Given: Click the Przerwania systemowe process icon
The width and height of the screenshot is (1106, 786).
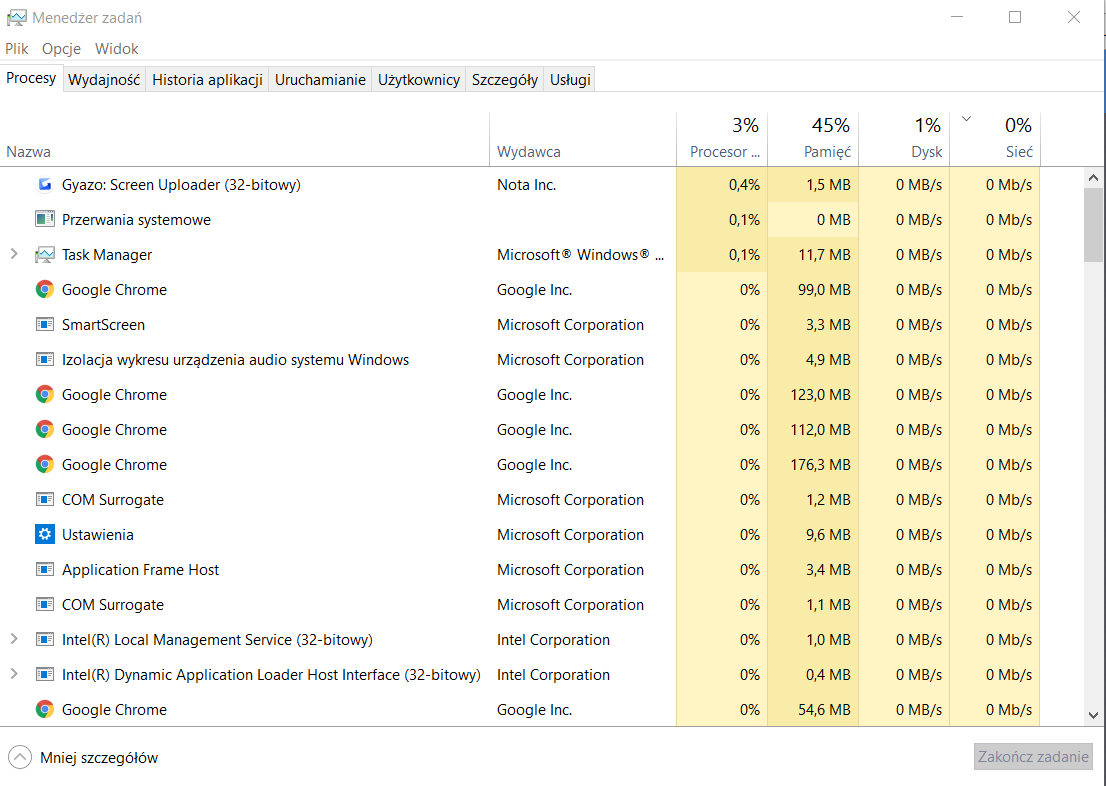Looking at the screenshot, I should click(x=44, y=219).
